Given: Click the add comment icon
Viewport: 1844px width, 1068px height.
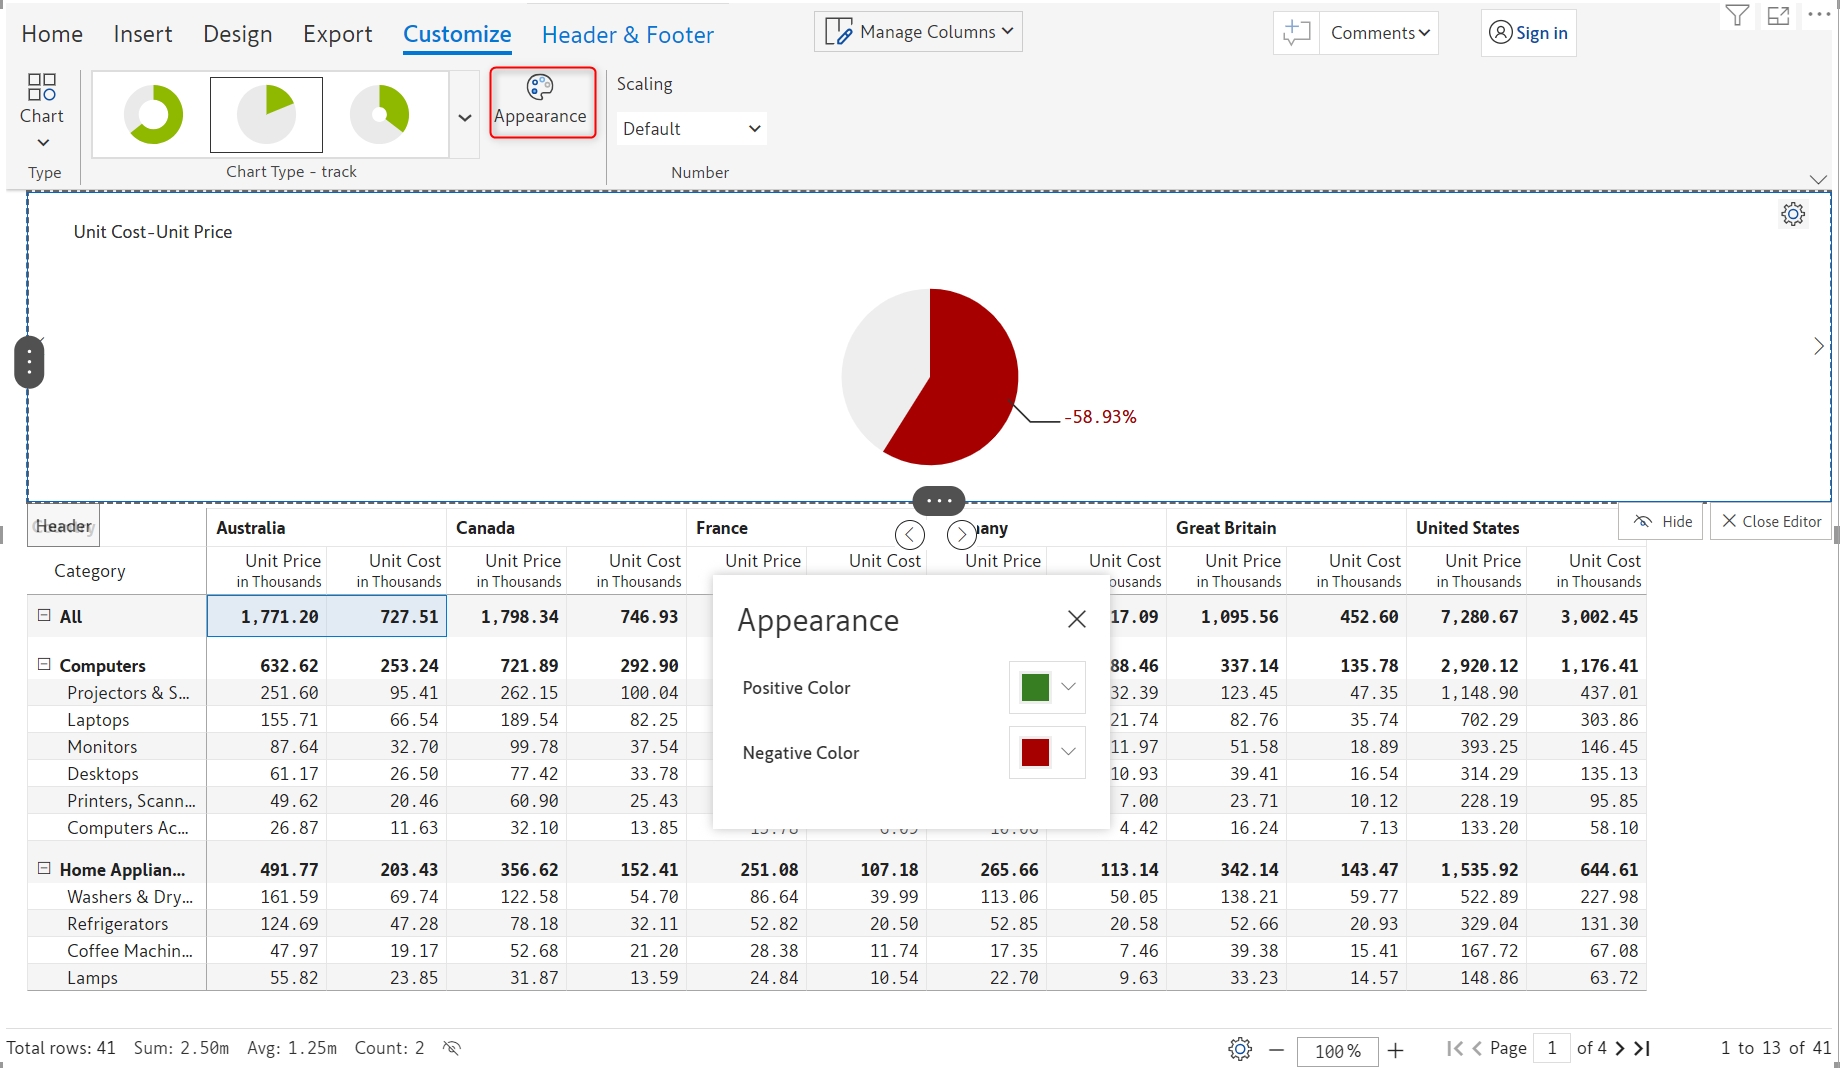Looking at the screenshot, I should [1296, 33].
